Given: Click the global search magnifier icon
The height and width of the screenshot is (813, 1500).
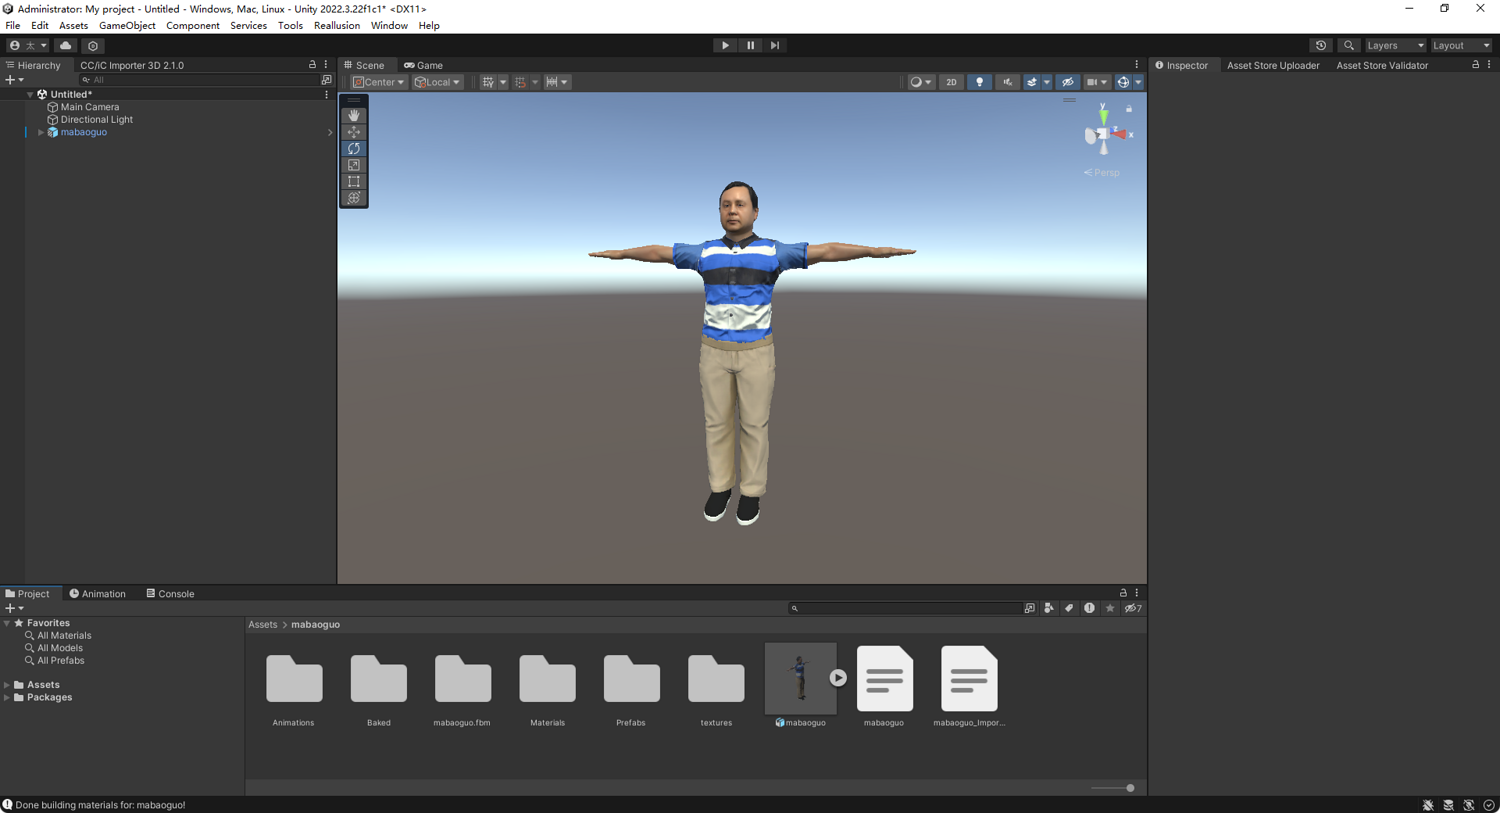Looking at the screenshot, I should 1349,45.
